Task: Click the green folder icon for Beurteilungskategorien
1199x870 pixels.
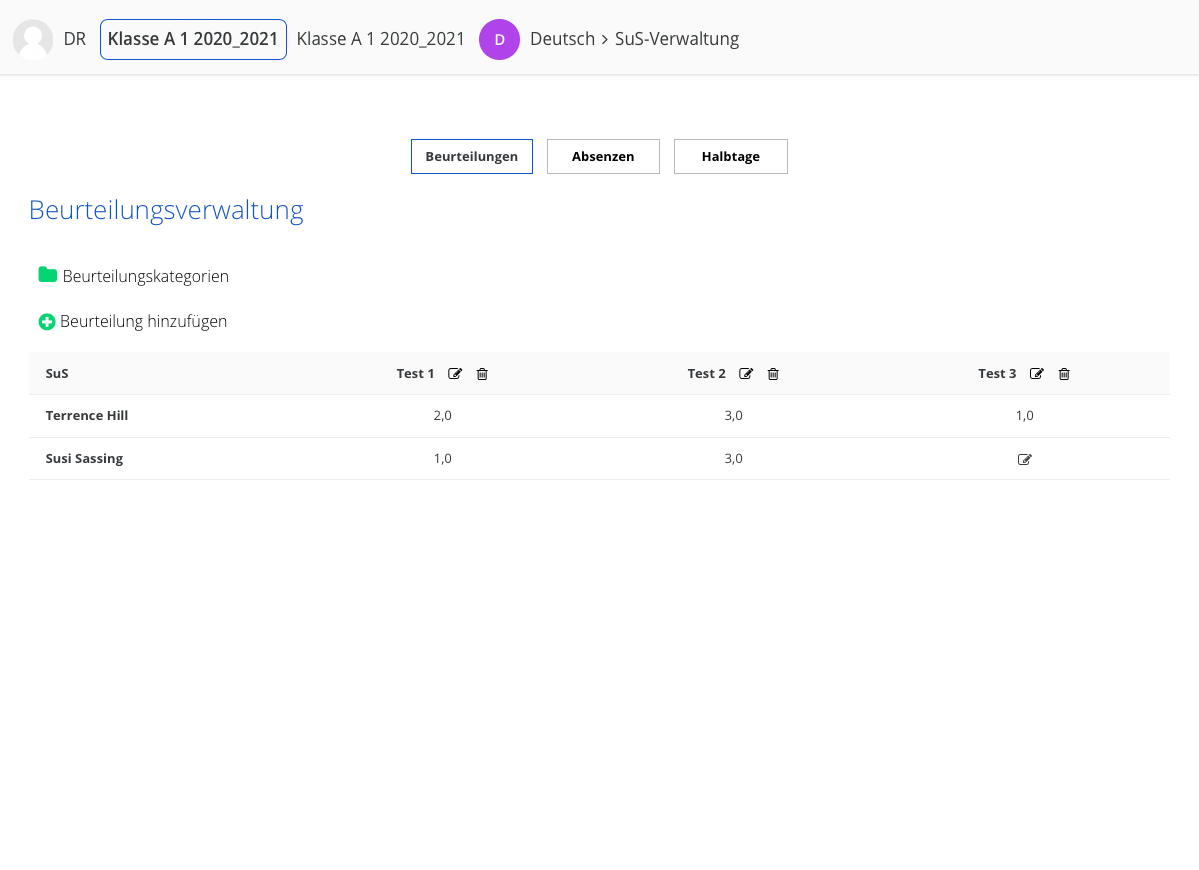Action: click(47, 275)
